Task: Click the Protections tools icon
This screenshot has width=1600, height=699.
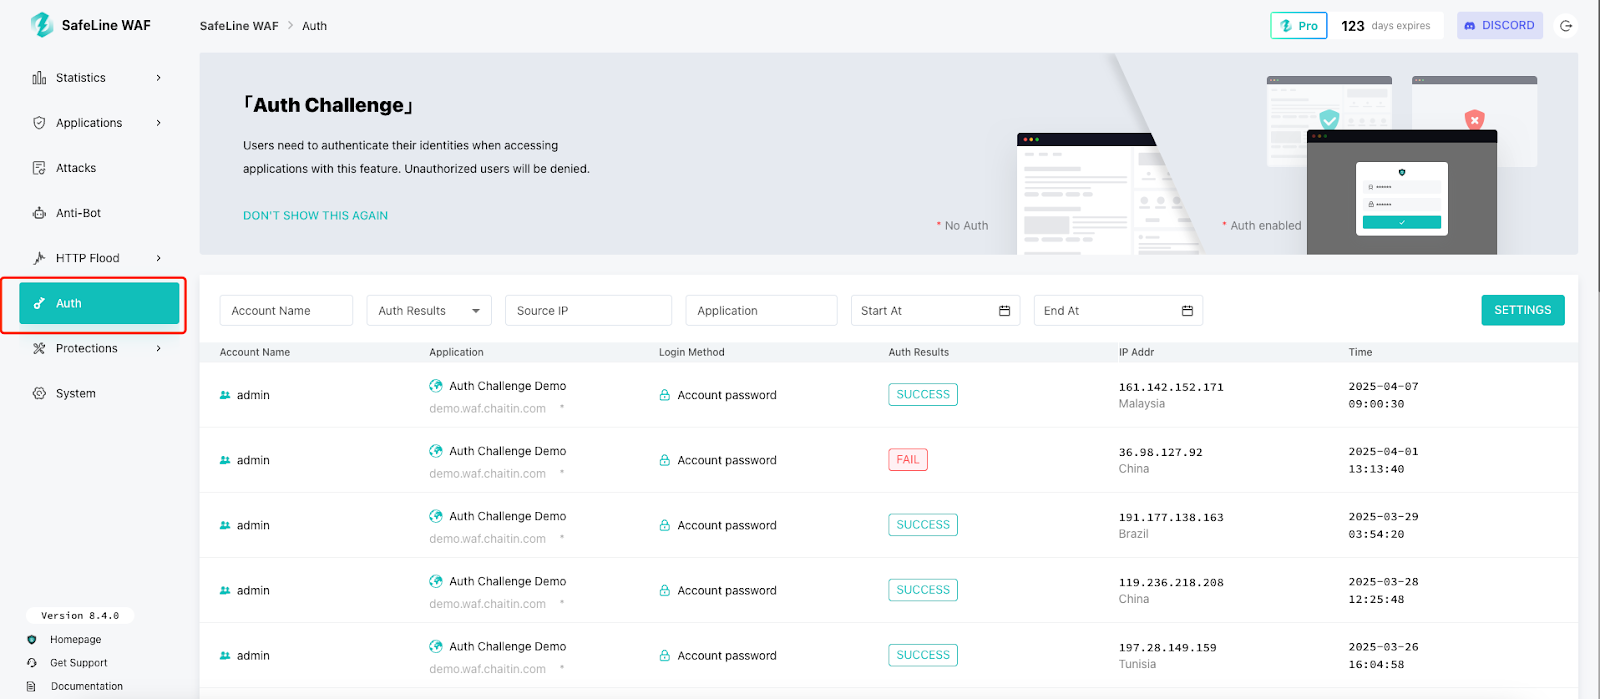Action: point(39,348)
